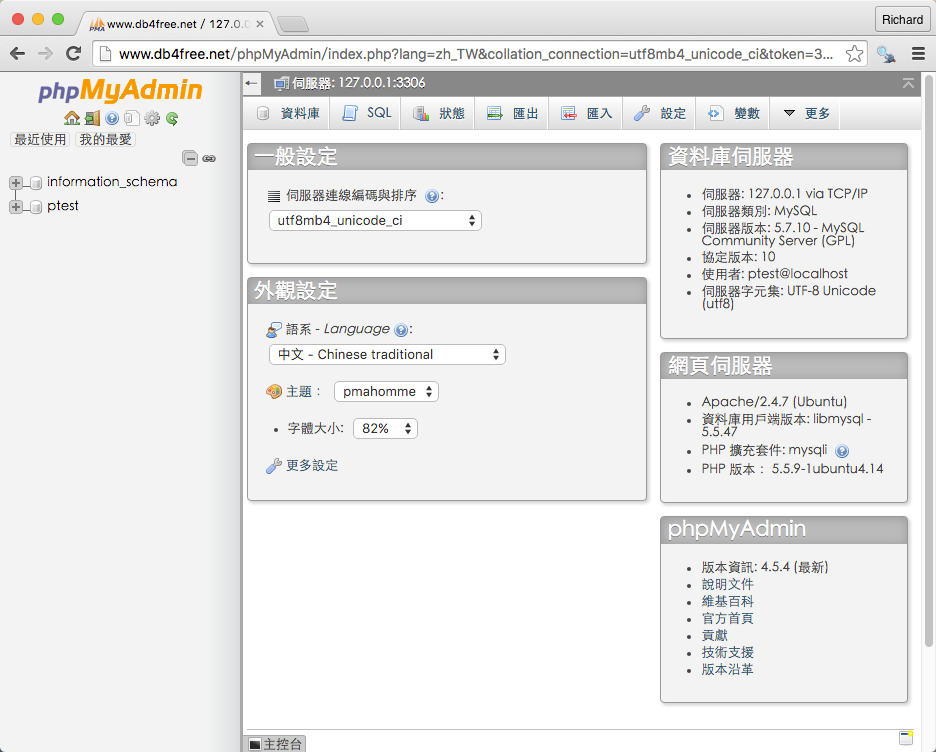Open the 匯出 (Export) tab
The image size is (936, 752).
point(513,114)
